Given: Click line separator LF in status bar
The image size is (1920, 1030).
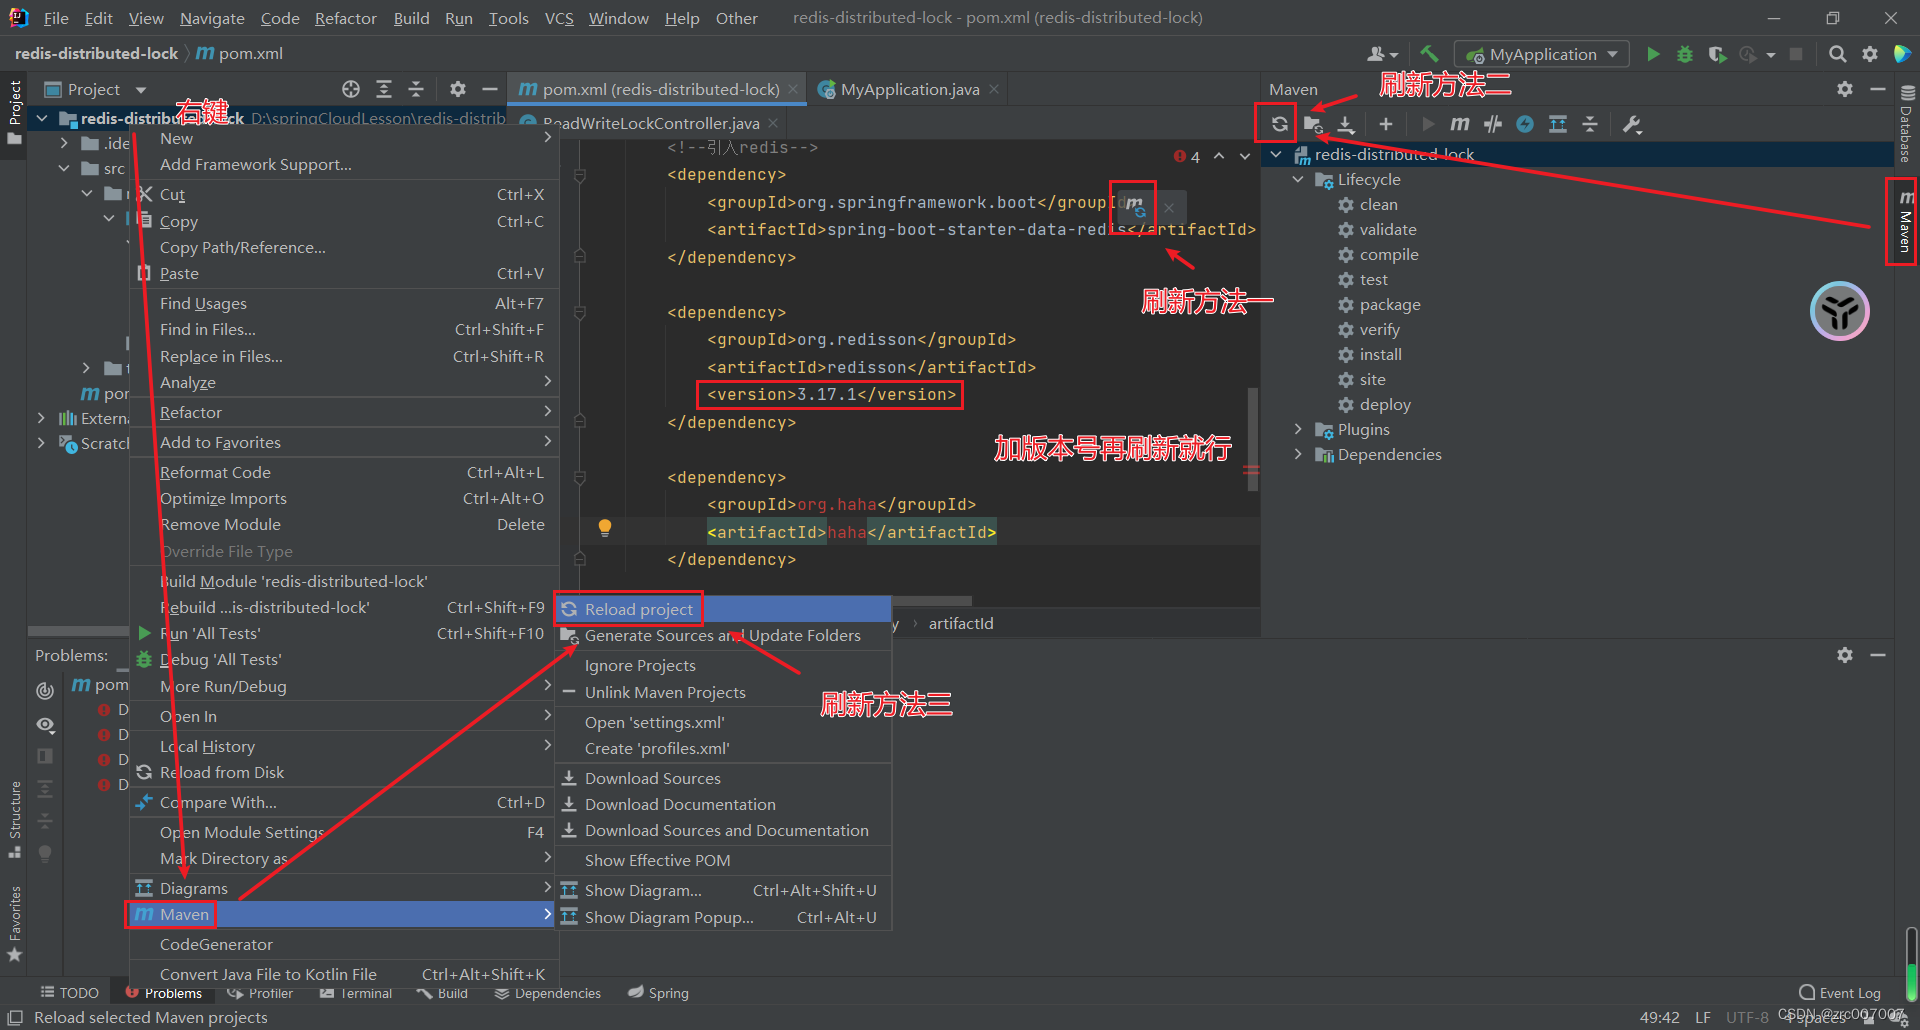Looking at the screenshot, I should tap(1703, 1017).
